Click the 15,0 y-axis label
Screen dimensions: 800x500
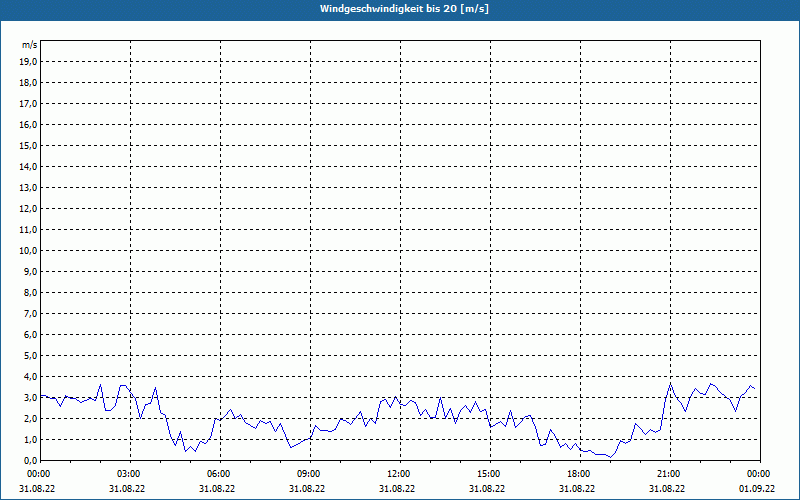pyautogui.click(x=29, y=145)
